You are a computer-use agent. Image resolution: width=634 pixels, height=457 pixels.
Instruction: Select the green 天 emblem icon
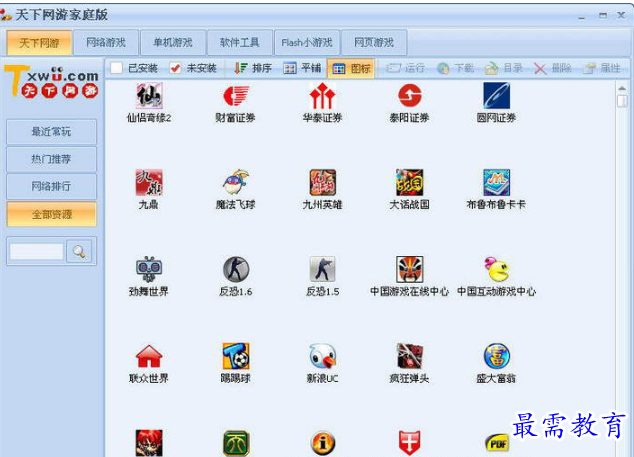236,443
